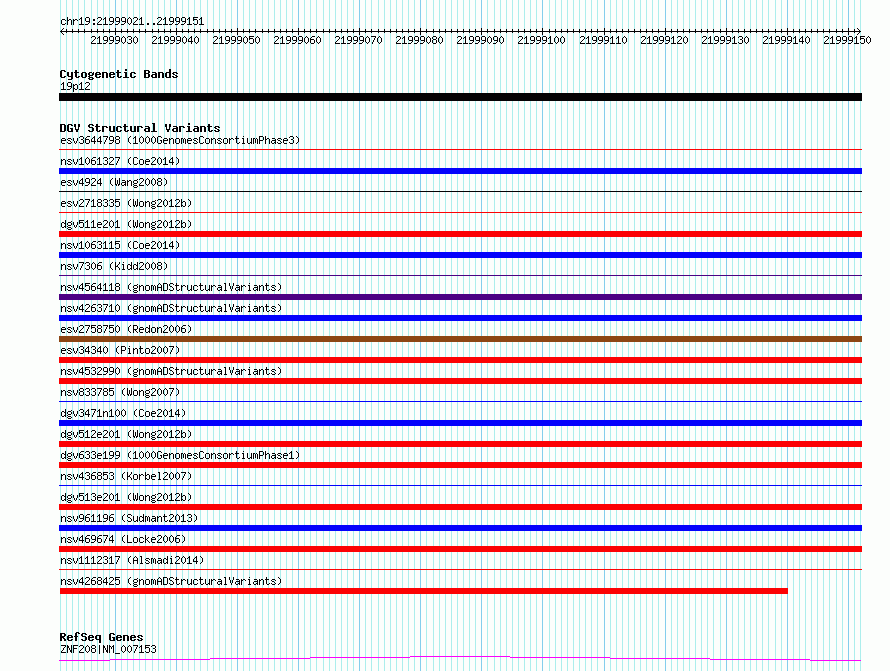Image resolution: width=890 pixels, height=671 pixels.
Task: Open gene ZNF208|NM_007153
Action: tap(108, 649)
